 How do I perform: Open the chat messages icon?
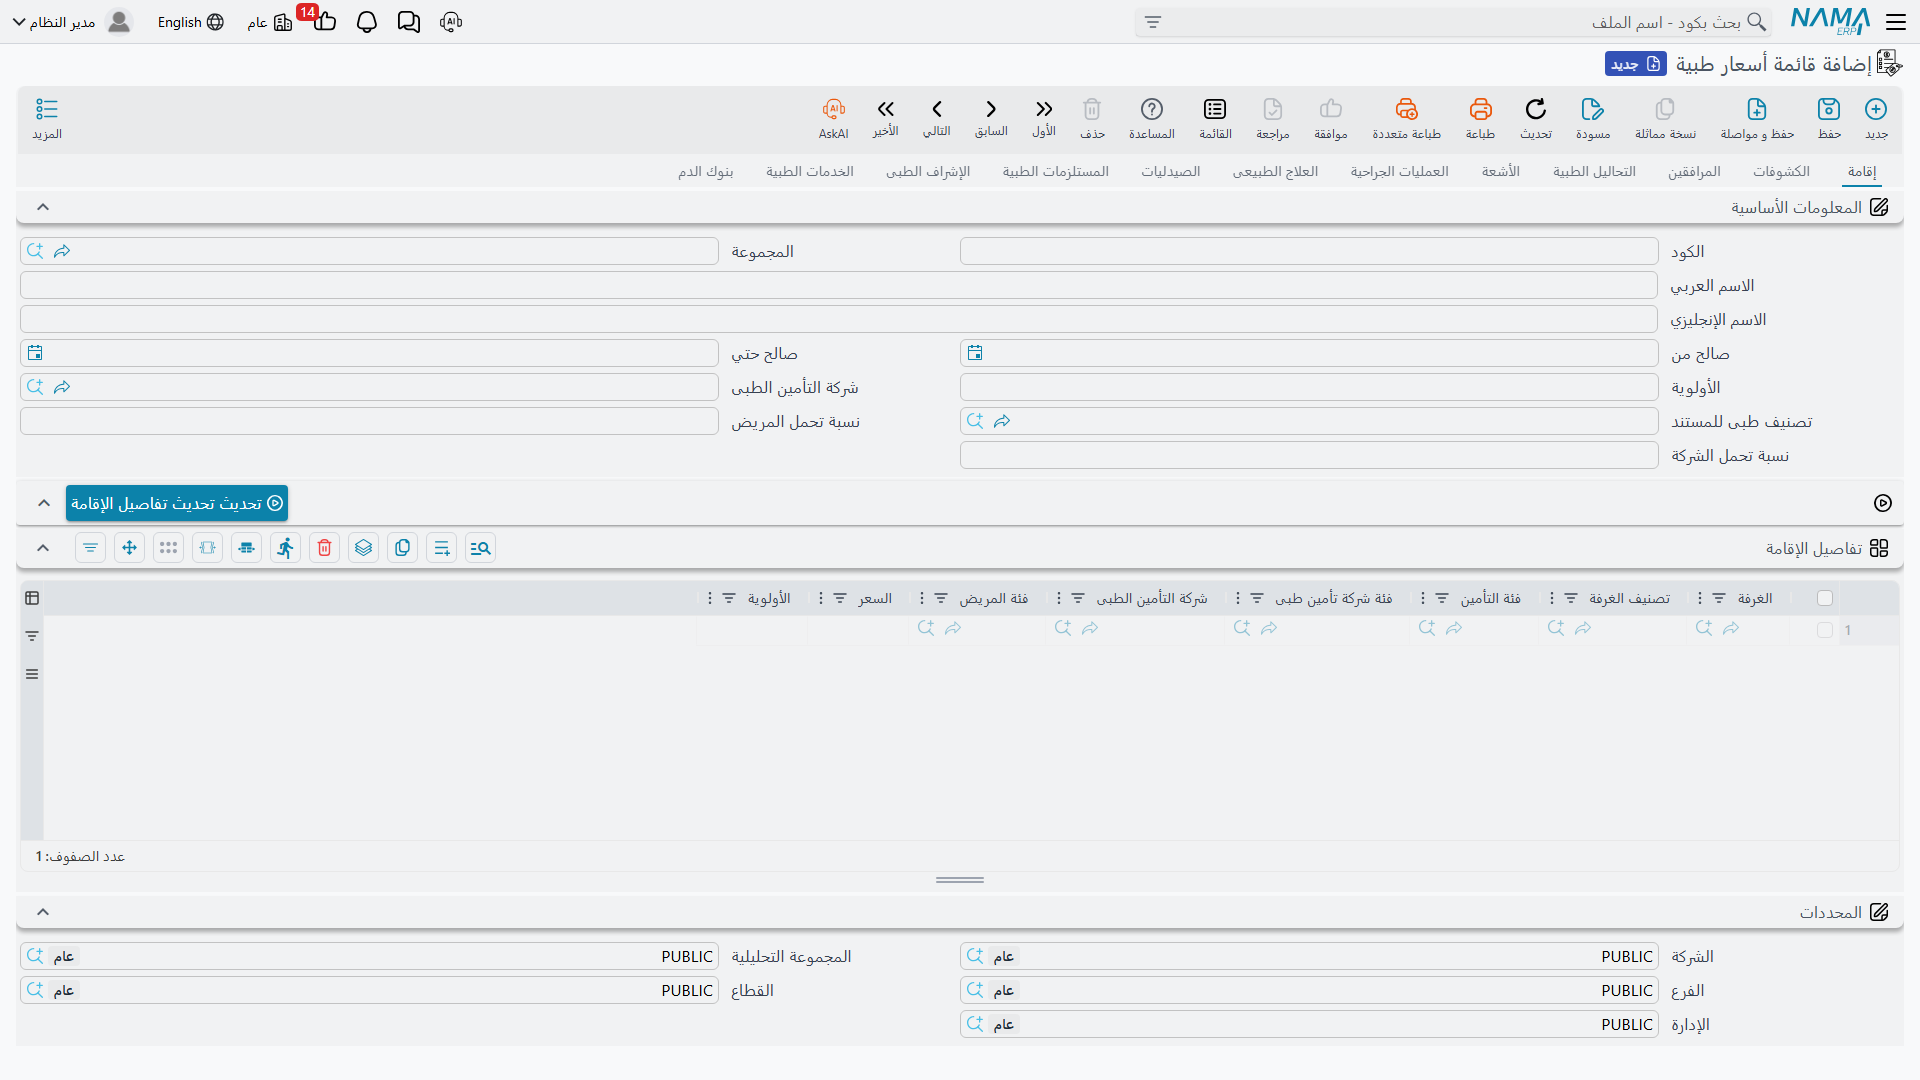[409, 22]
